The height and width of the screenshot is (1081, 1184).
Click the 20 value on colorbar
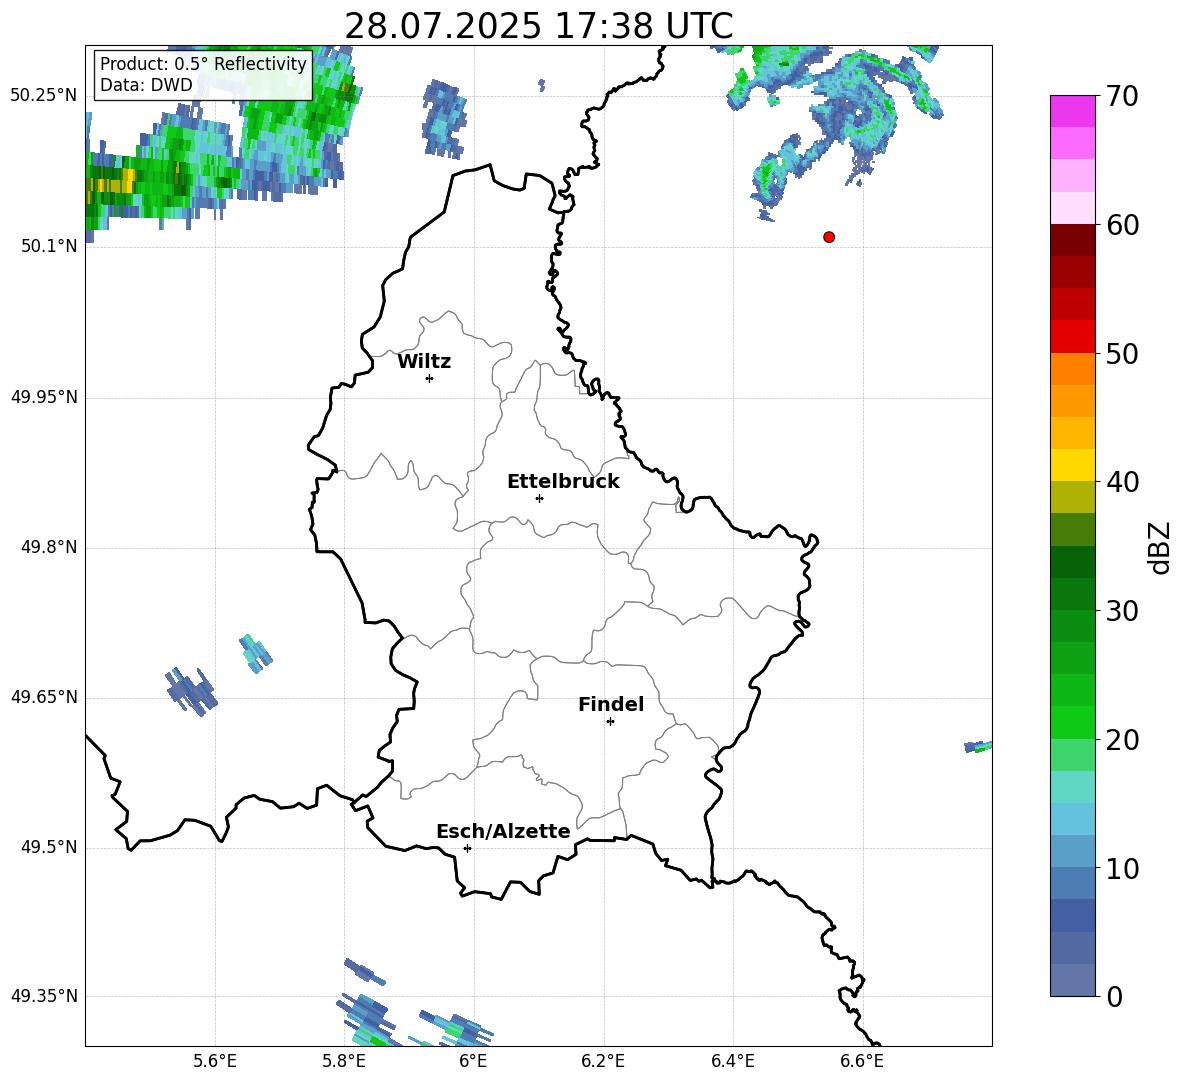[x=1122, y=741]
